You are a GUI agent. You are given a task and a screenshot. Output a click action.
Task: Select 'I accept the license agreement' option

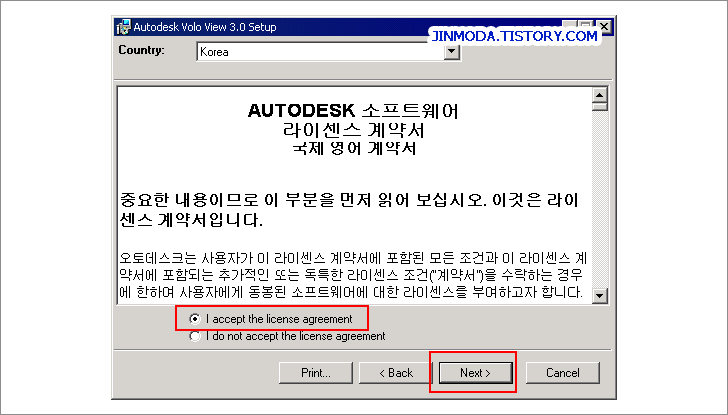[271, 319]
